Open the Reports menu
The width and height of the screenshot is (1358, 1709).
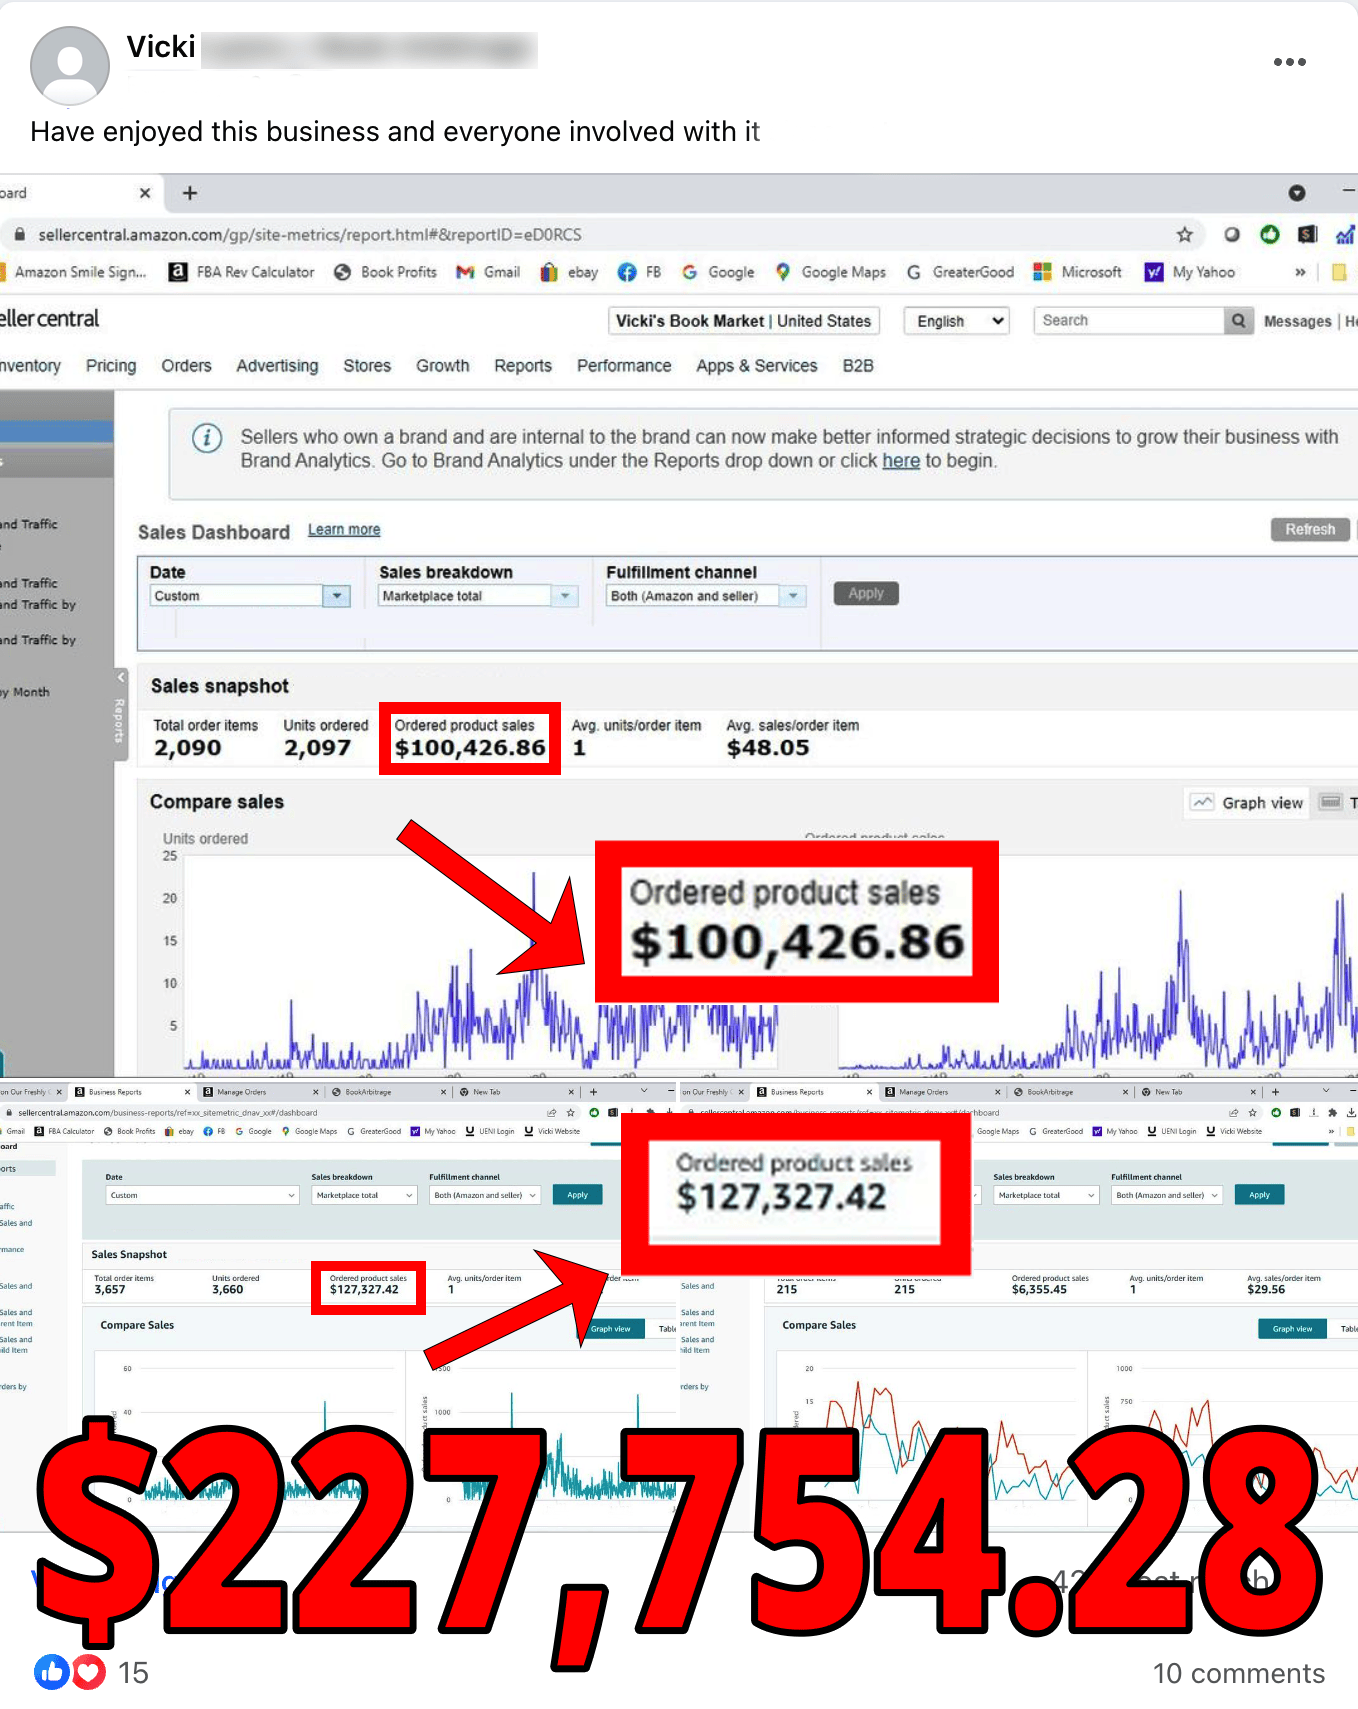click(x=522, y=366)
